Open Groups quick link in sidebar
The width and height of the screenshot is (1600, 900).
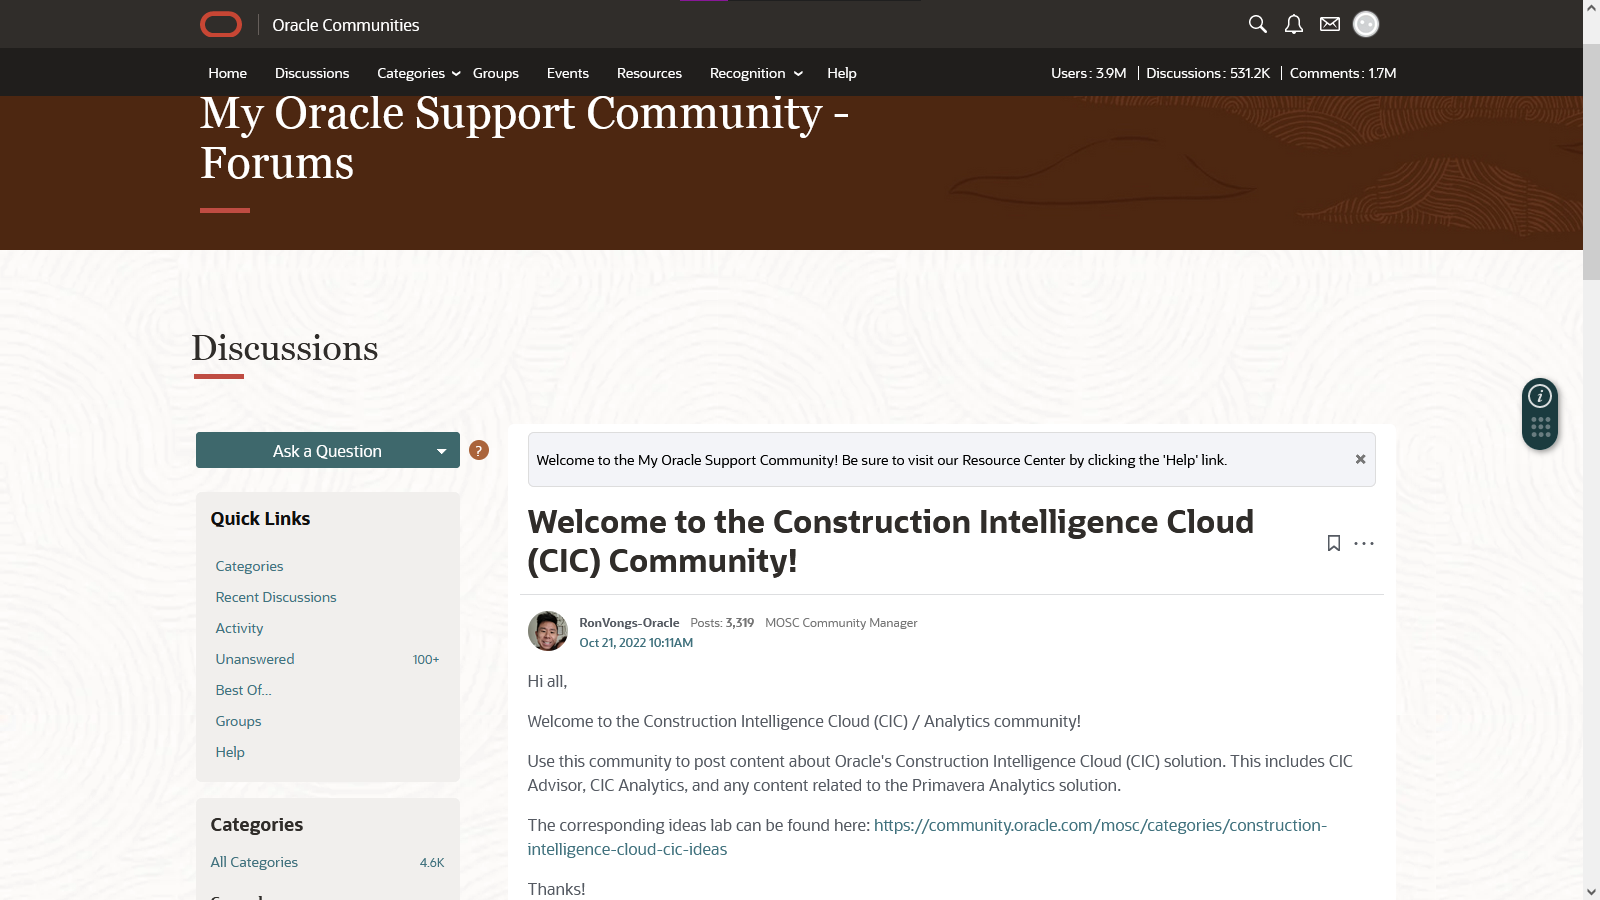(x=239, y=721)
